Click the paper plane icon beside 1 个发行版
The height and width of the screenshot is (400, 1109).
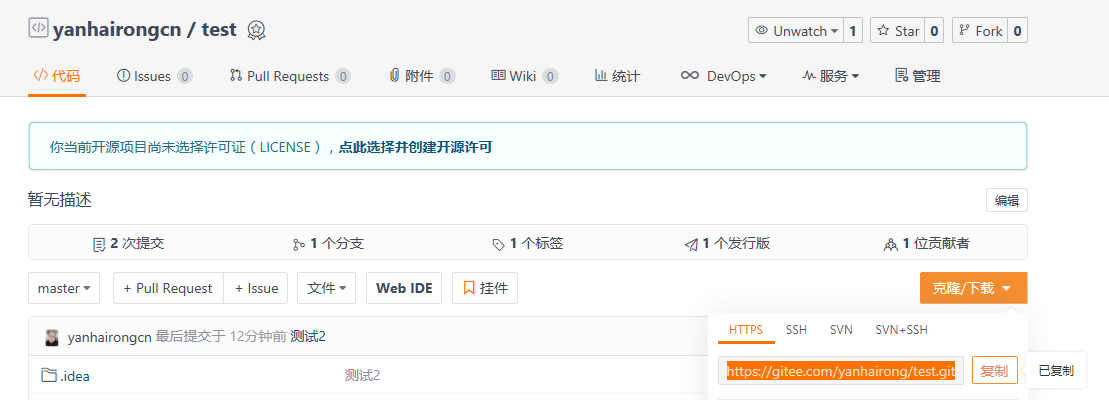click(691, 245)
